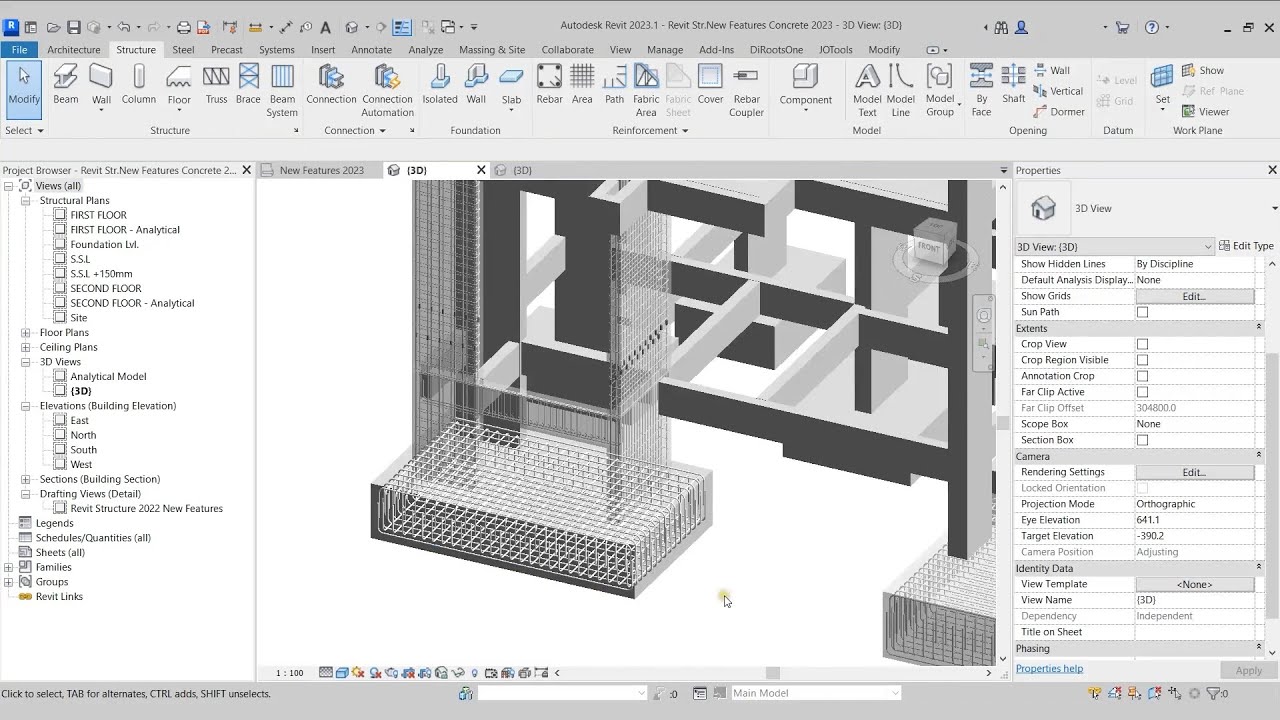Click the 3D view vertical scrollbar
Screen dimensions: 1280x720
(1003, 422)
